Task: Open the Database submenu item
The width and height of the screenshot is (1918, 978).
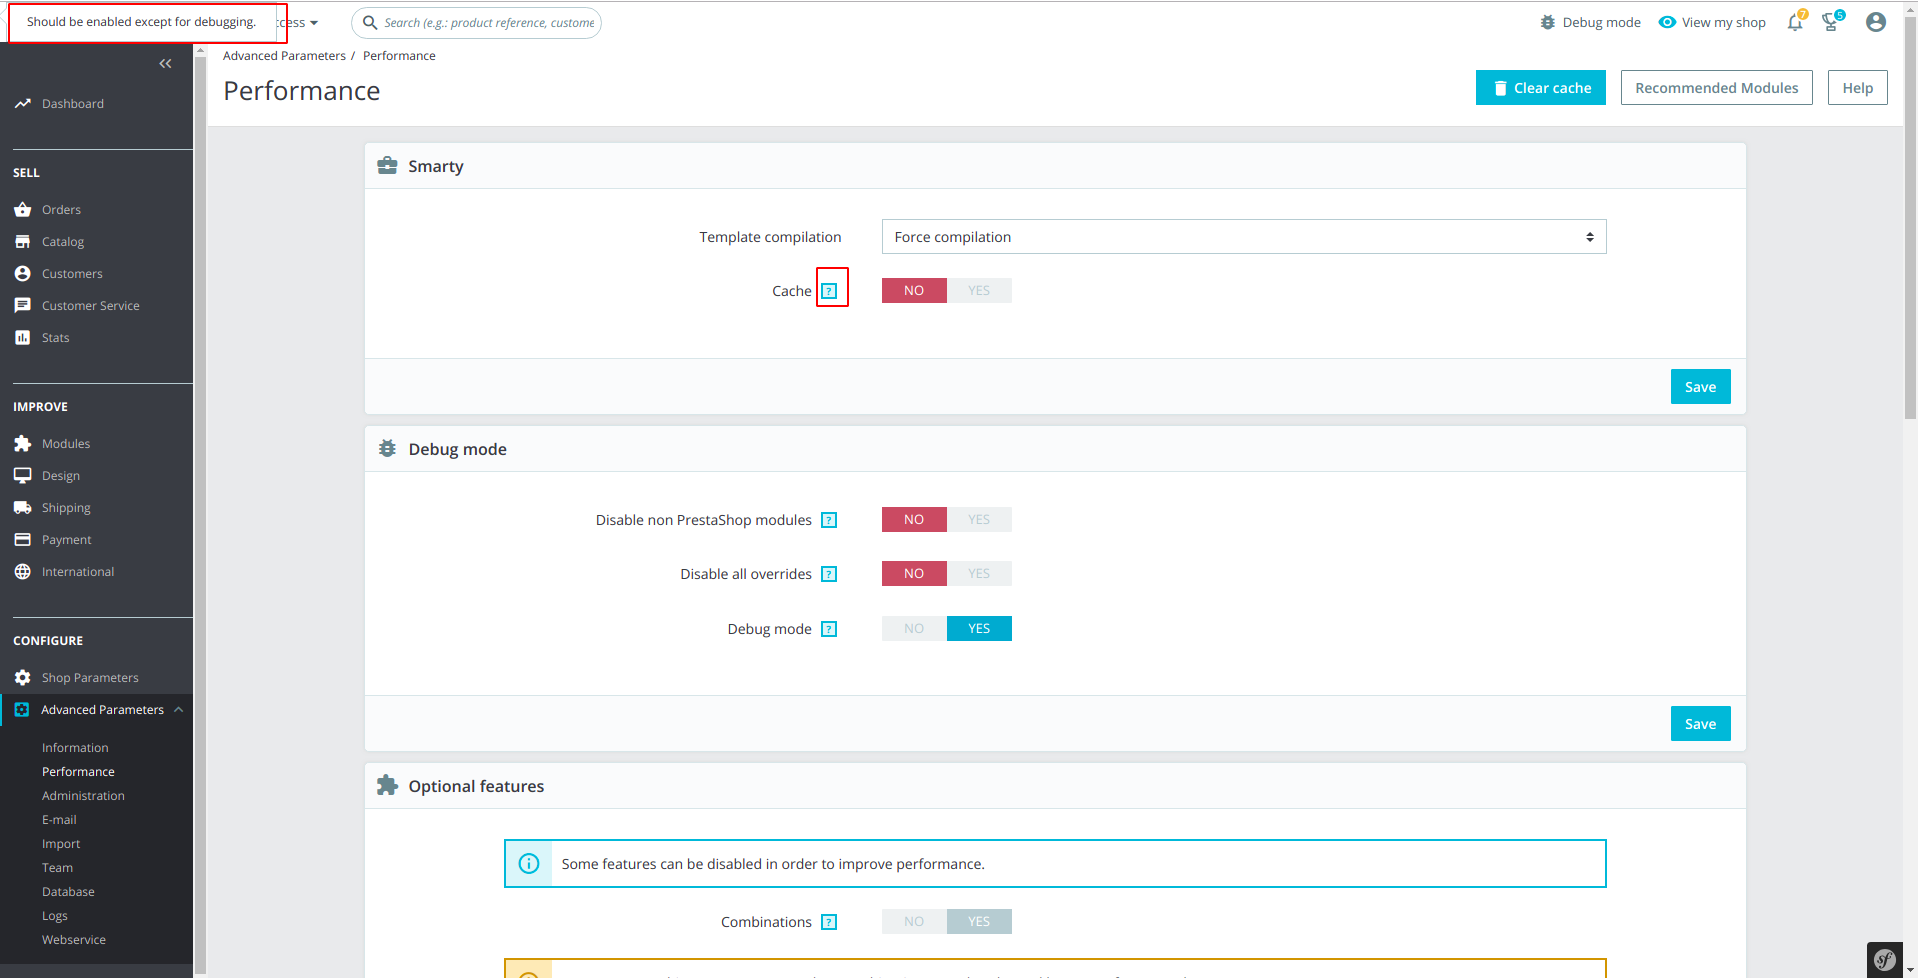Action: coord(68,892)
